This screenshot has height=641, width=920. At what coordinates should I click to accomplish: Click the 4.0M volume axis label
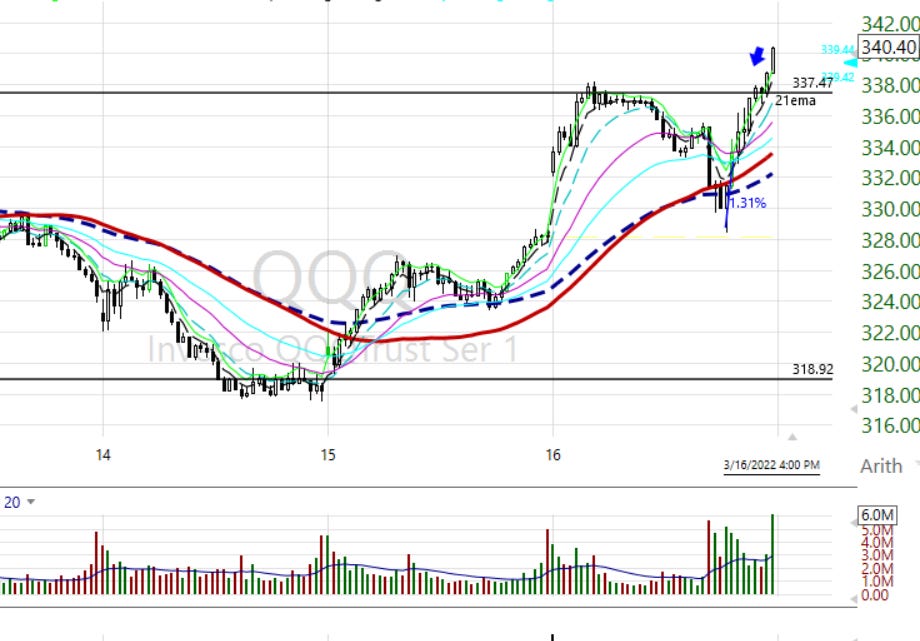point(877,542)
